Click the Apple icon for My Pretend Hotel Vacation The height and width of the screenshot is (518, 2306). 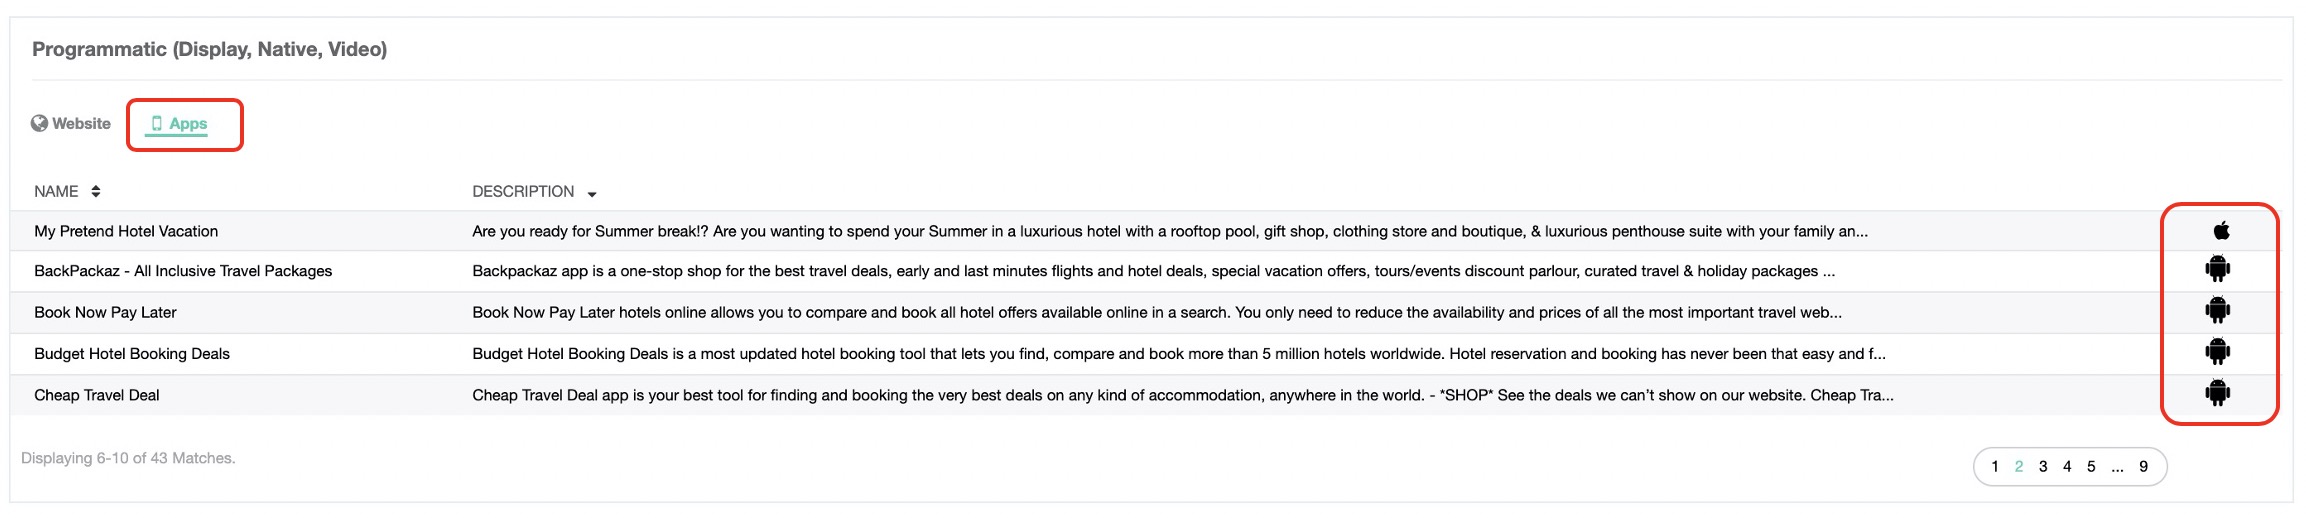click(x=2221, y=231)
